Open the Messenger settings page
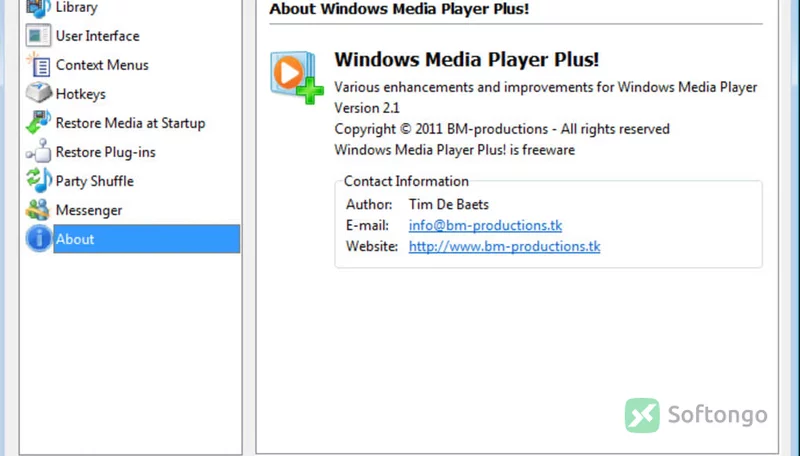This screenshot has height=456, width=800. 89,211
